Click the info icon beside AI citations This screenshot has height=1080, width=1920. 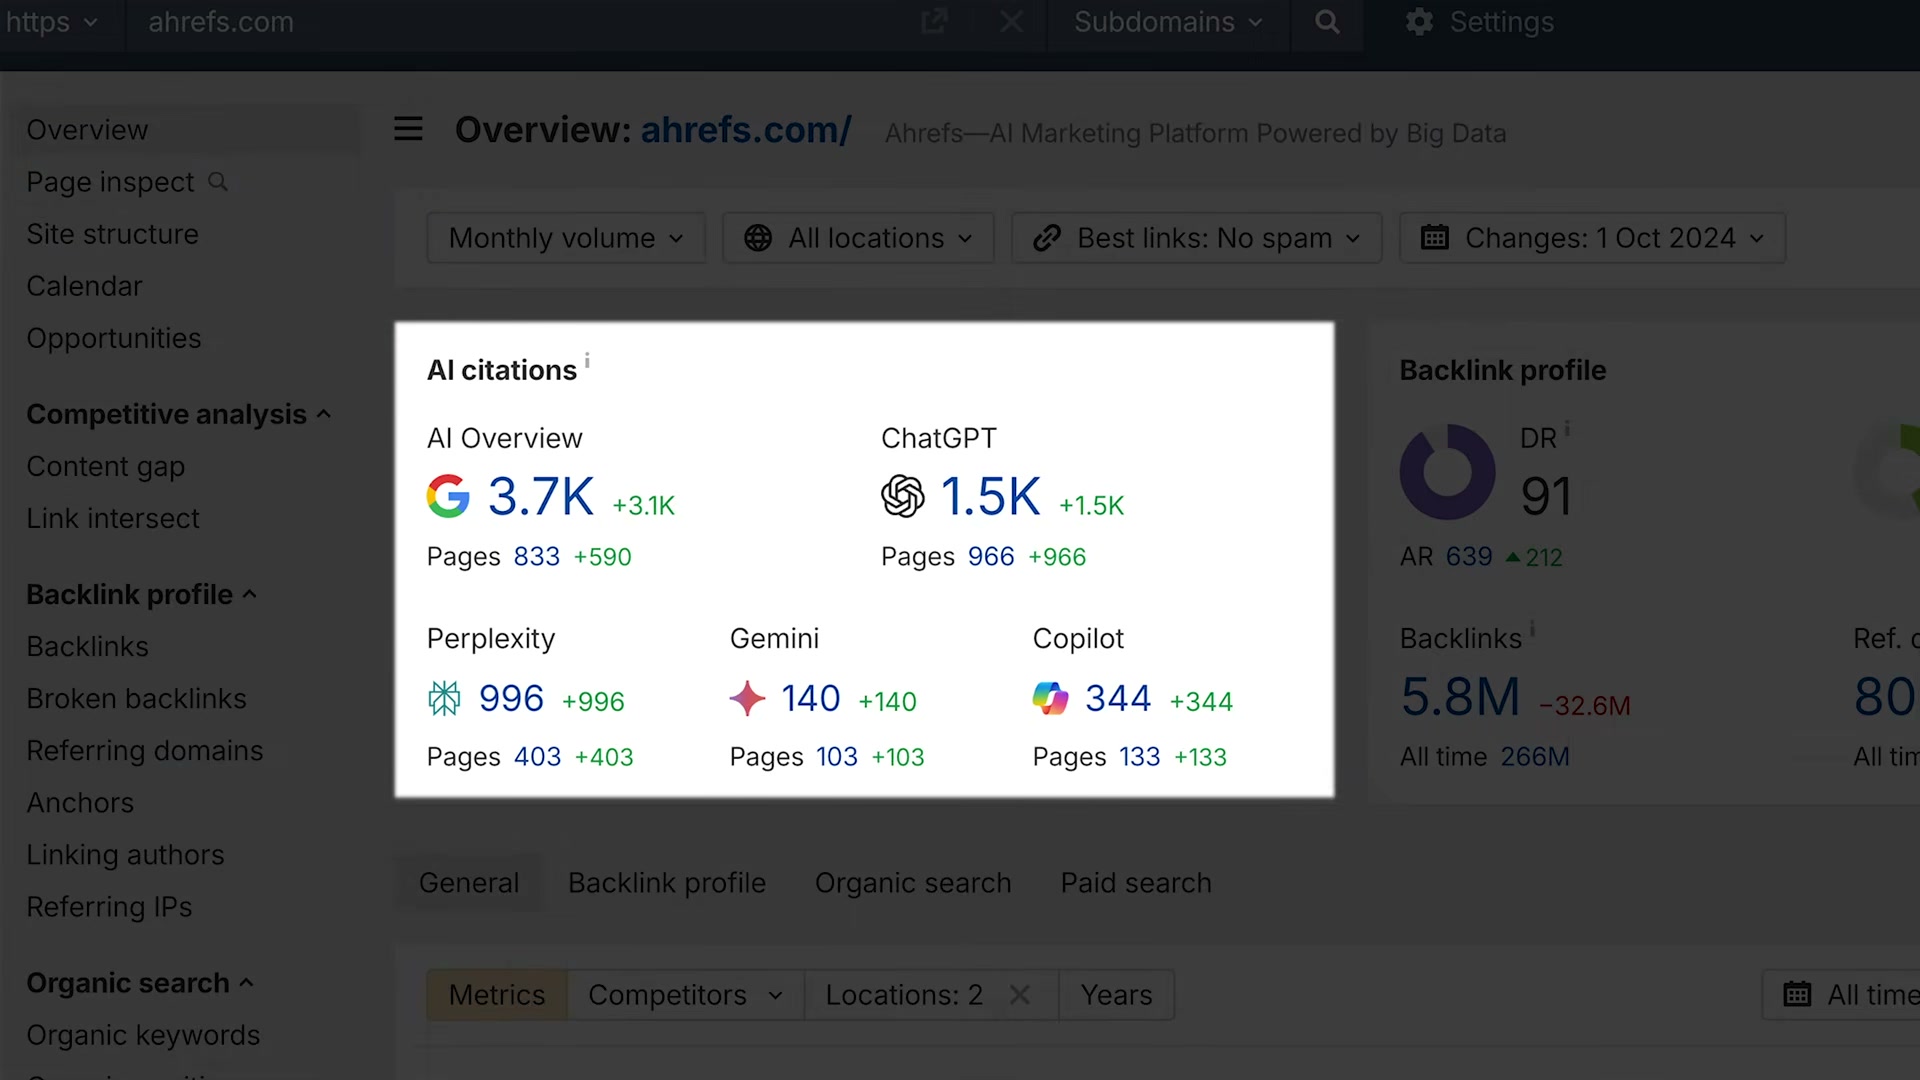point(587,360)
